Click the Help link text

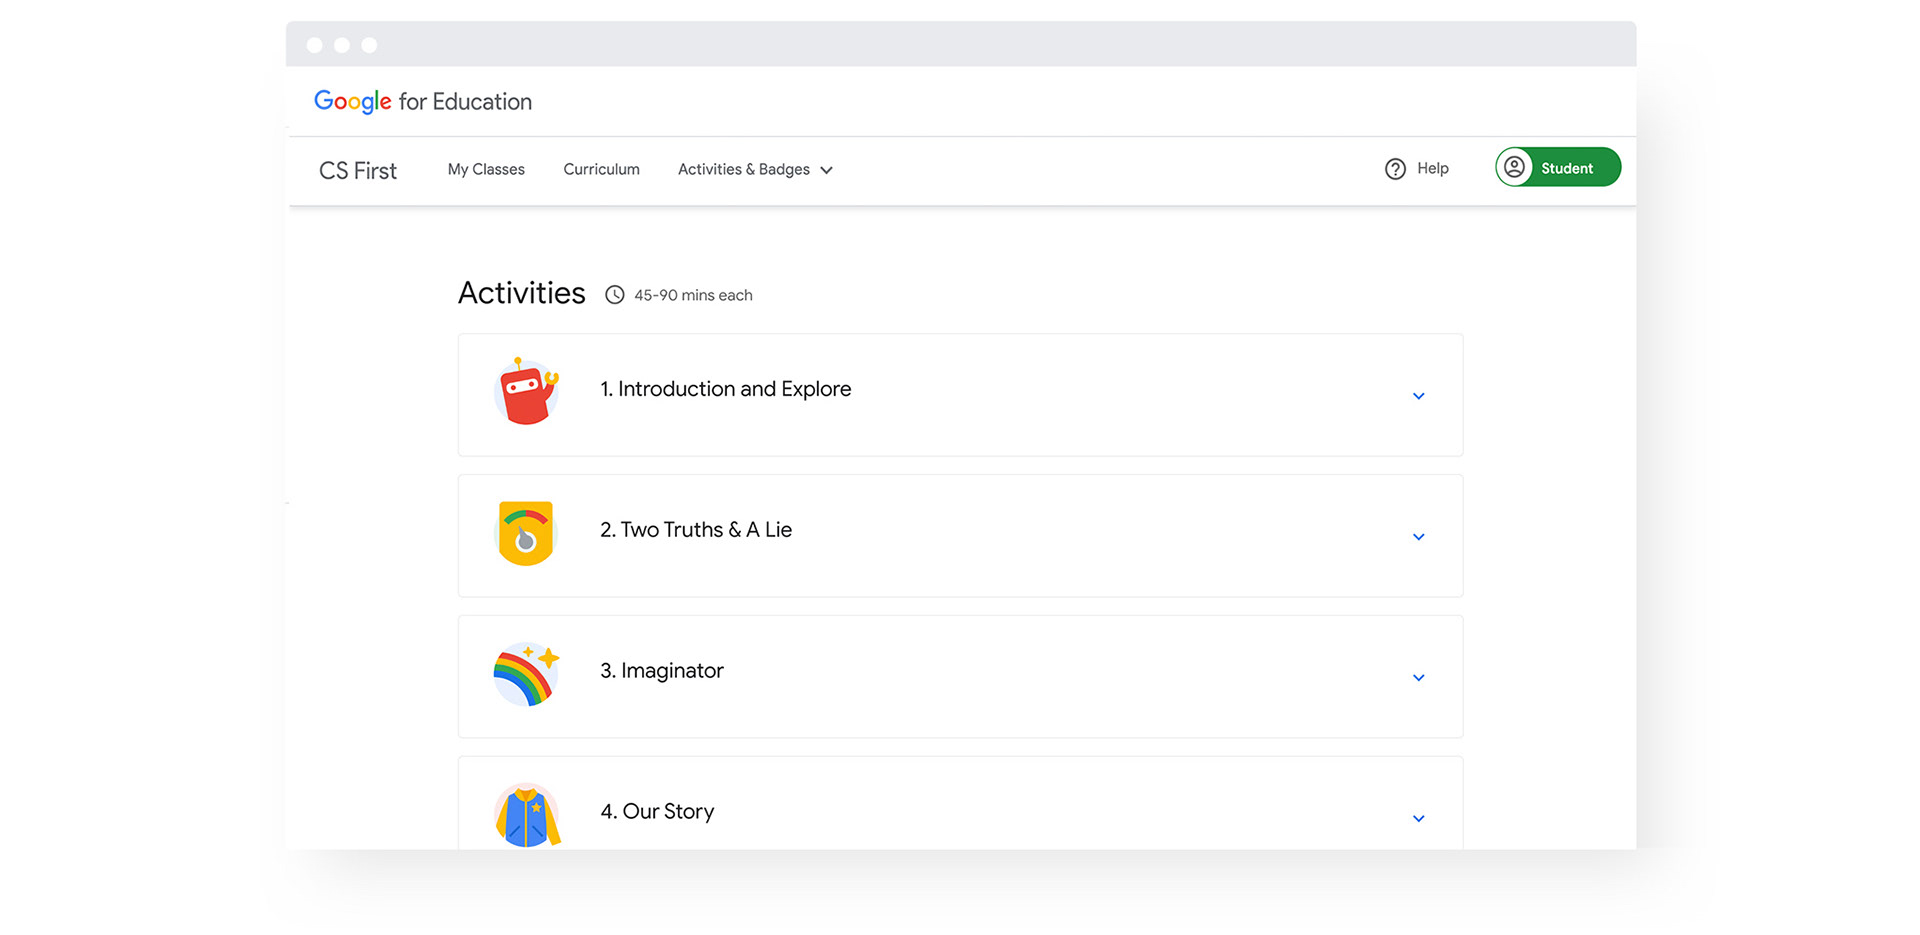pyautogui.click(x=1432, y=168)
